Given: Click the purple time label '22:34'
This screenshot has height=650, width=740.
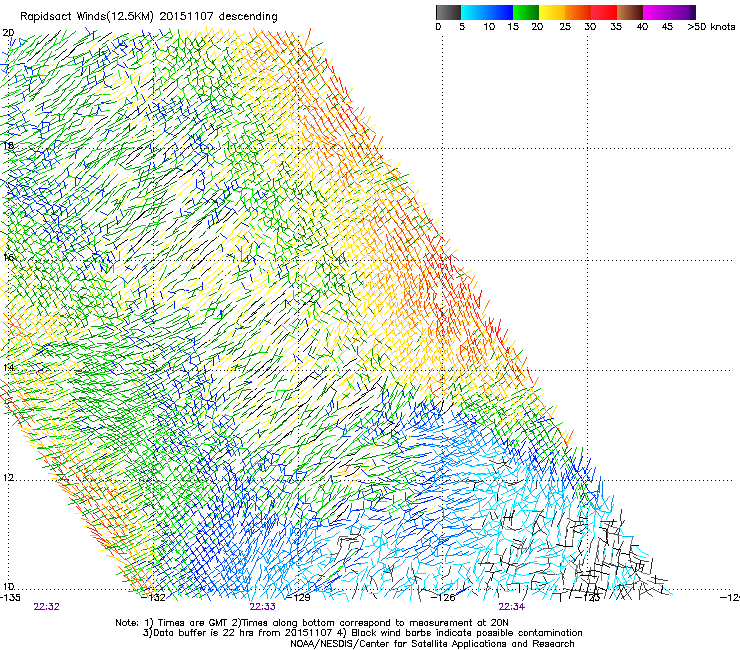Looking at the screenshot, I should (512, 607).
